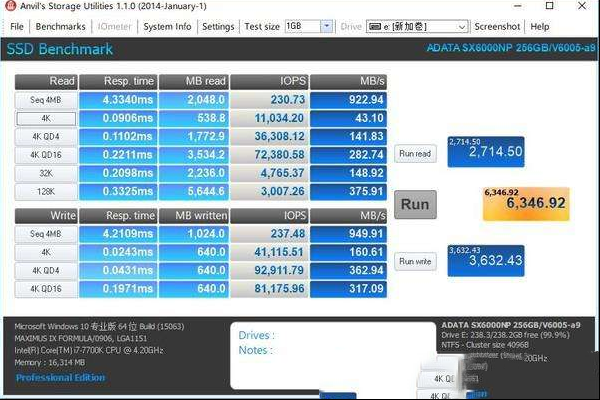Screen dimensions: 600x400
Task: Click the Anvil's Storage Utilities app icon
Action: pos(11,5)
